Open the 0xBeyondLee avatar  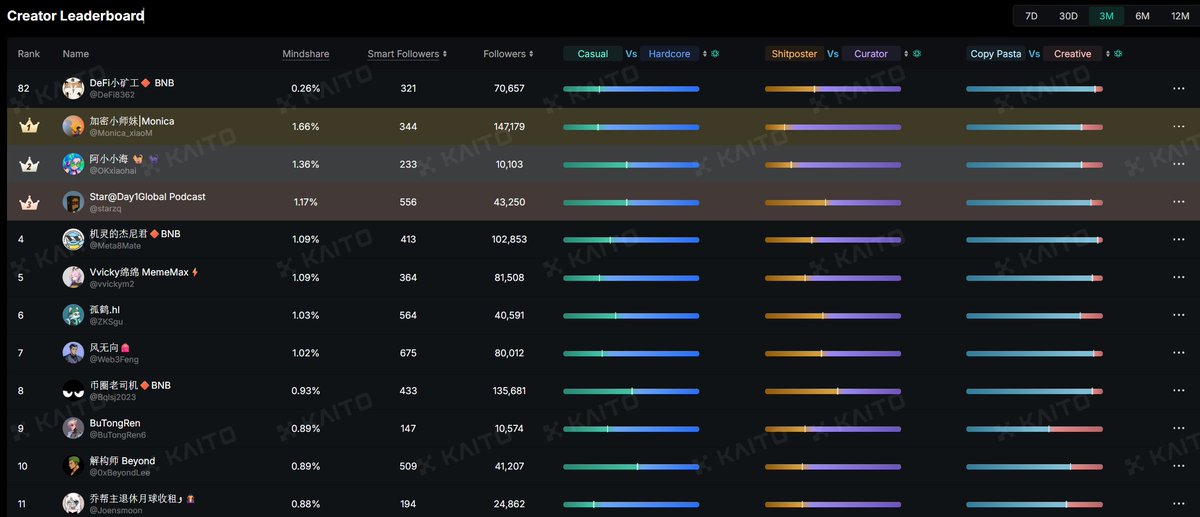(73, 466)
